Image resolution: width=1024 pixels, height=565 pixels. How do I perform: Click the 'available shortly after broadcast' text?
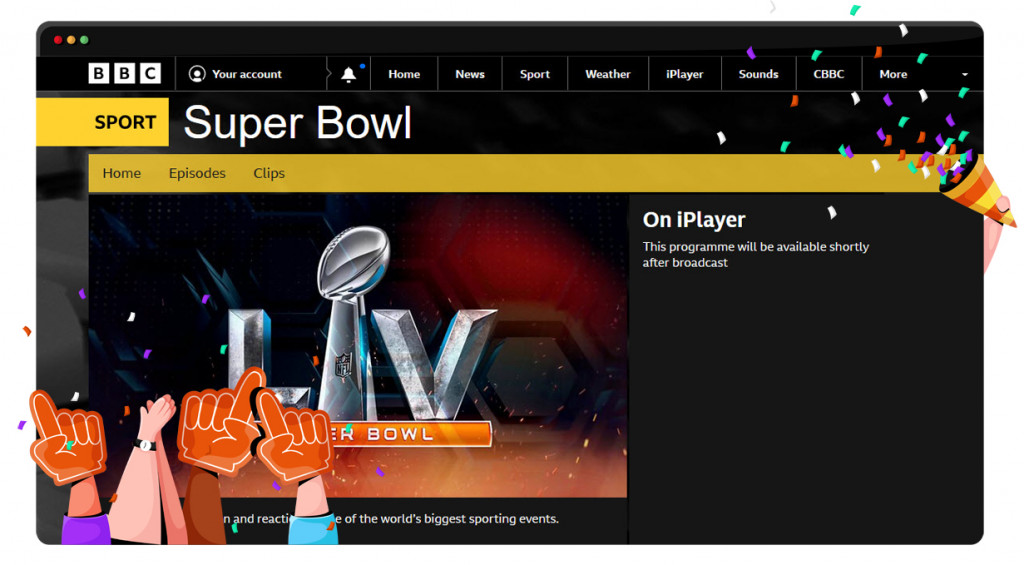click(756, 255)
